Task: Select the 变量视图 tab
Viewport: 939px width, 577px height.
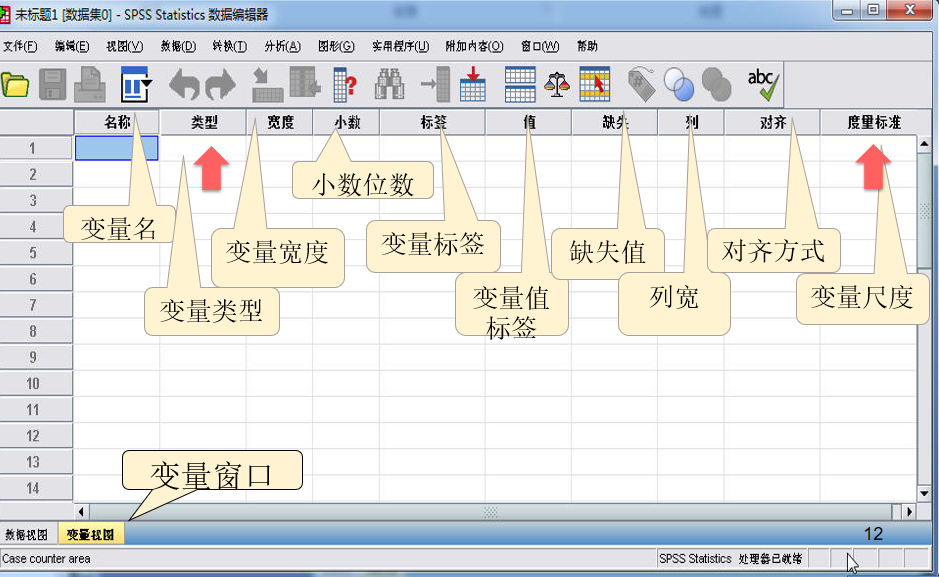Action: pos(90,534)
